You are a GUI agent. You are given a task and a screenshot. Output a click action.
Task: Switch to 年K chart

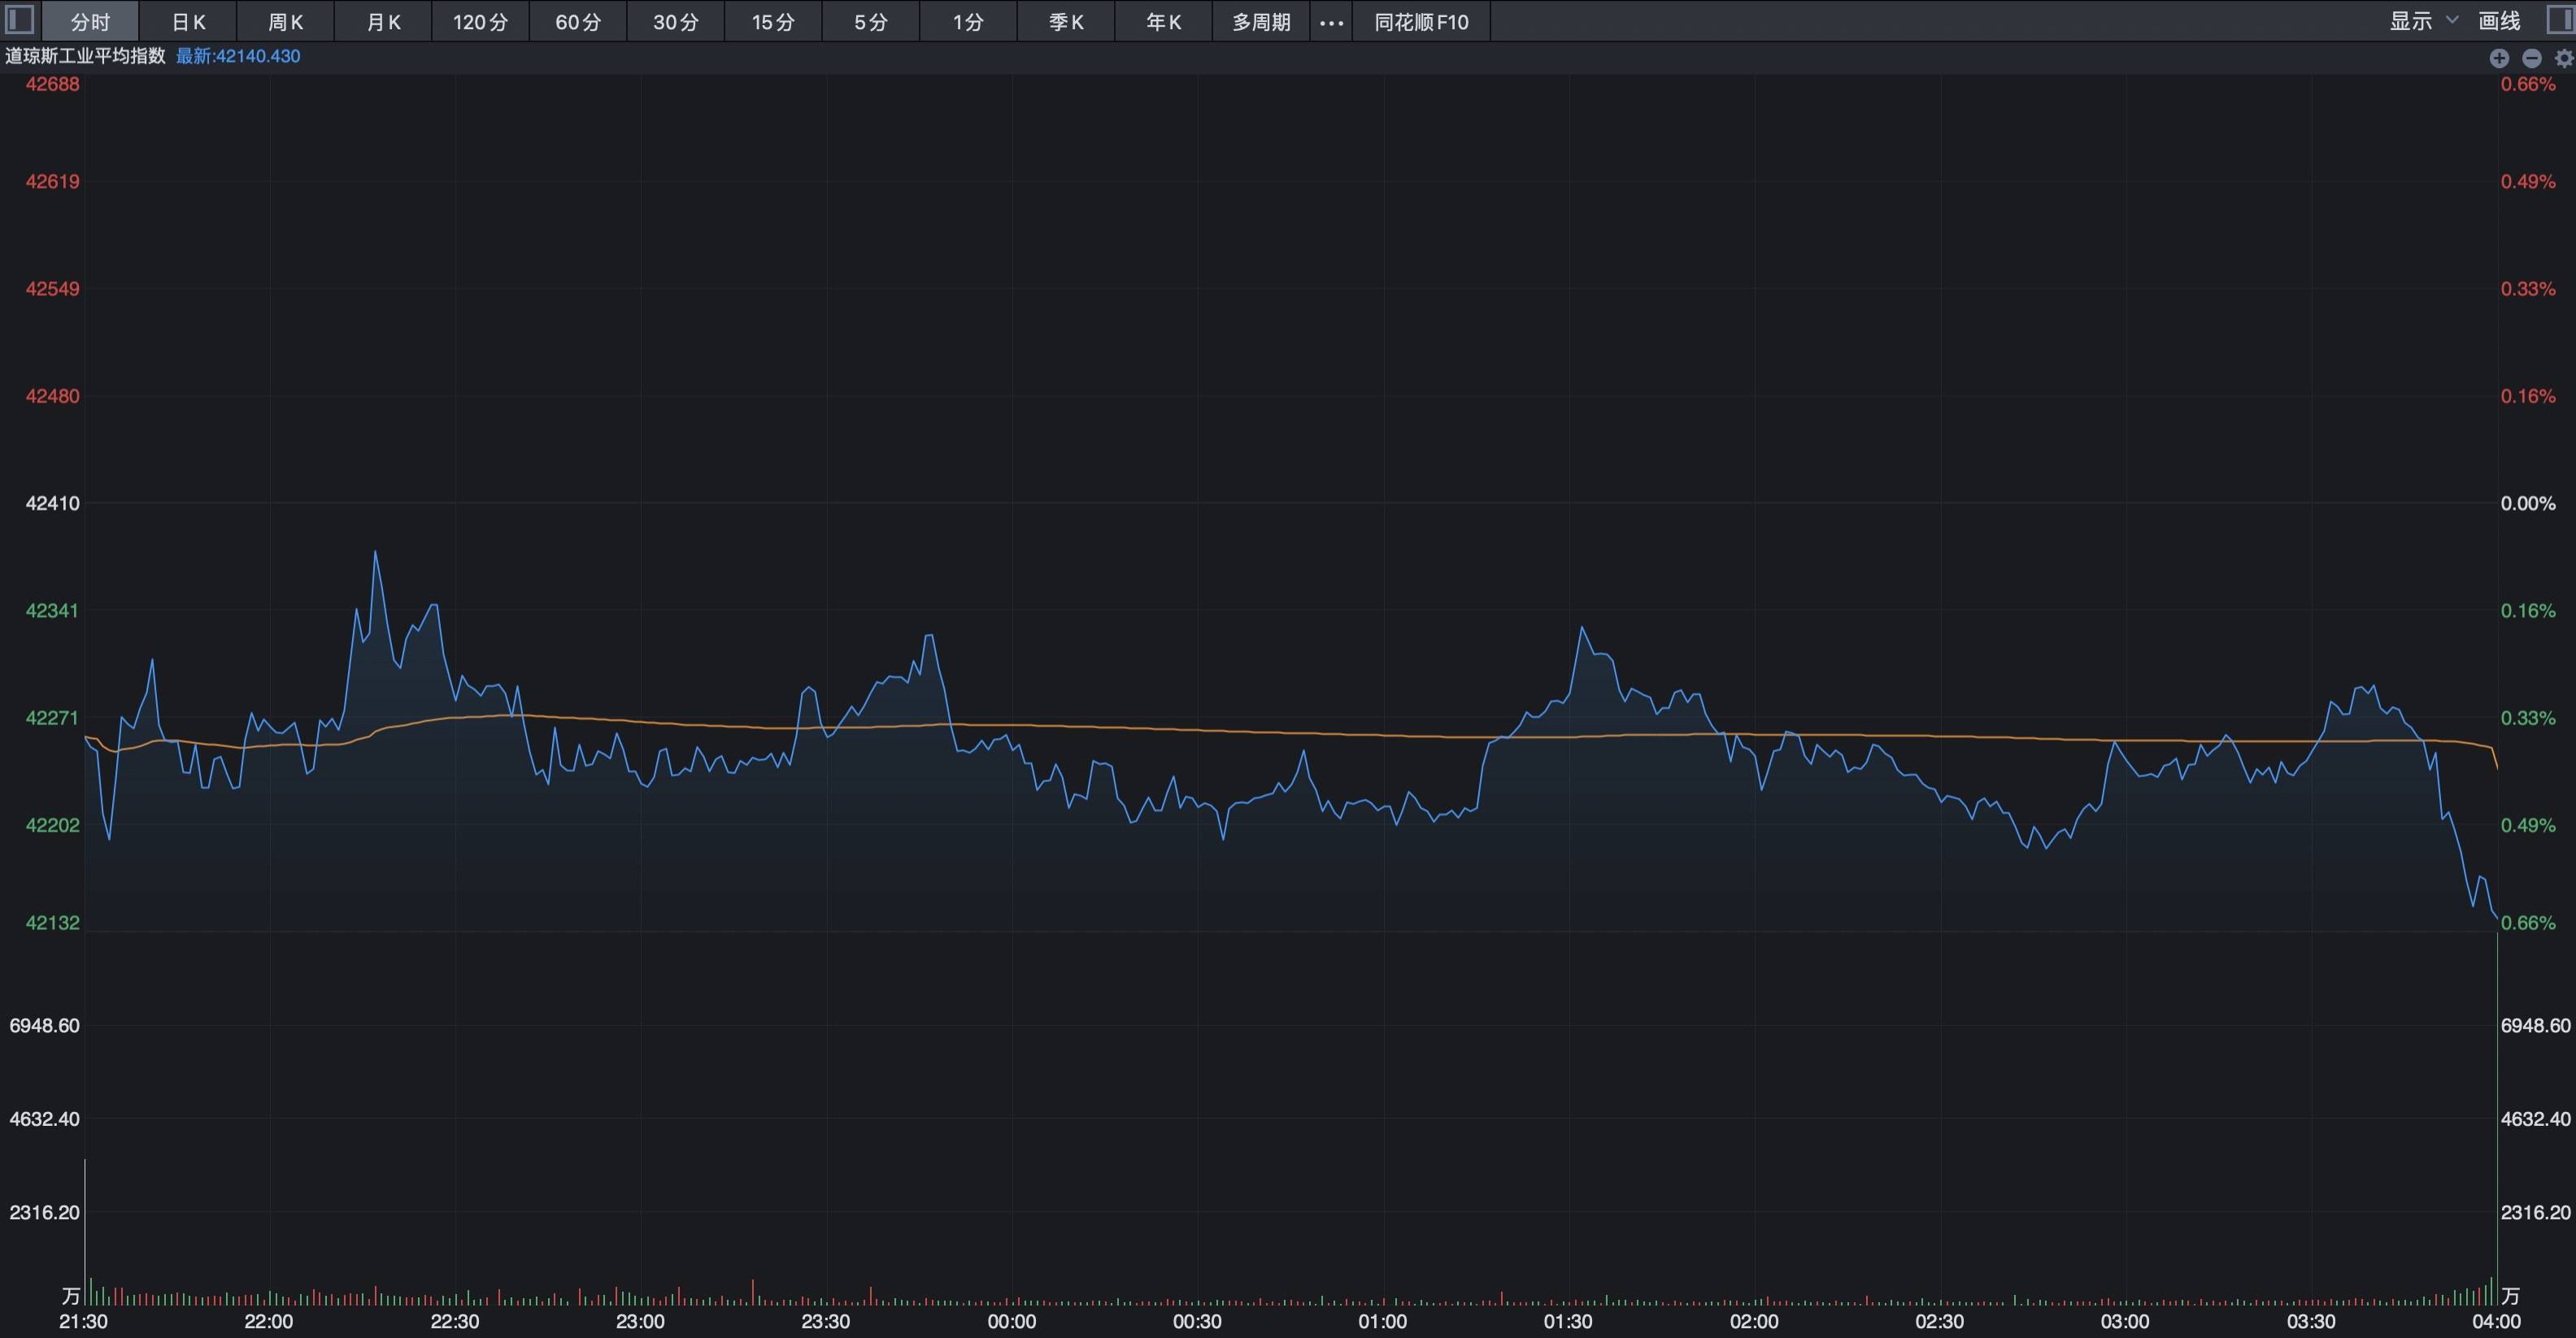1163,22
